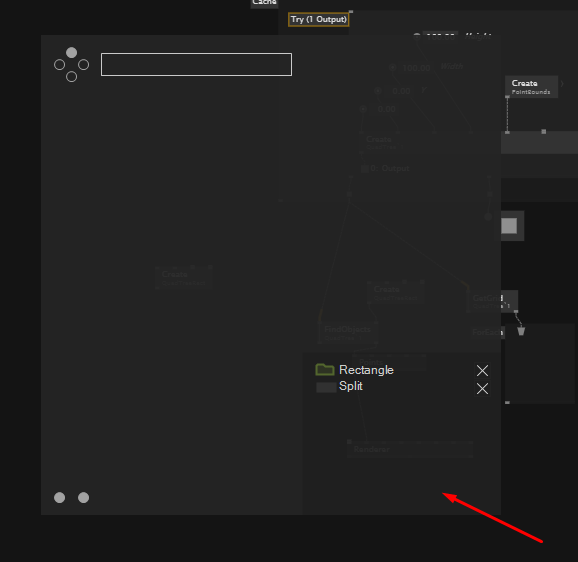
Task: Click the light gray square IOBox
Action: pyautogui.click(x=509, y=226)
